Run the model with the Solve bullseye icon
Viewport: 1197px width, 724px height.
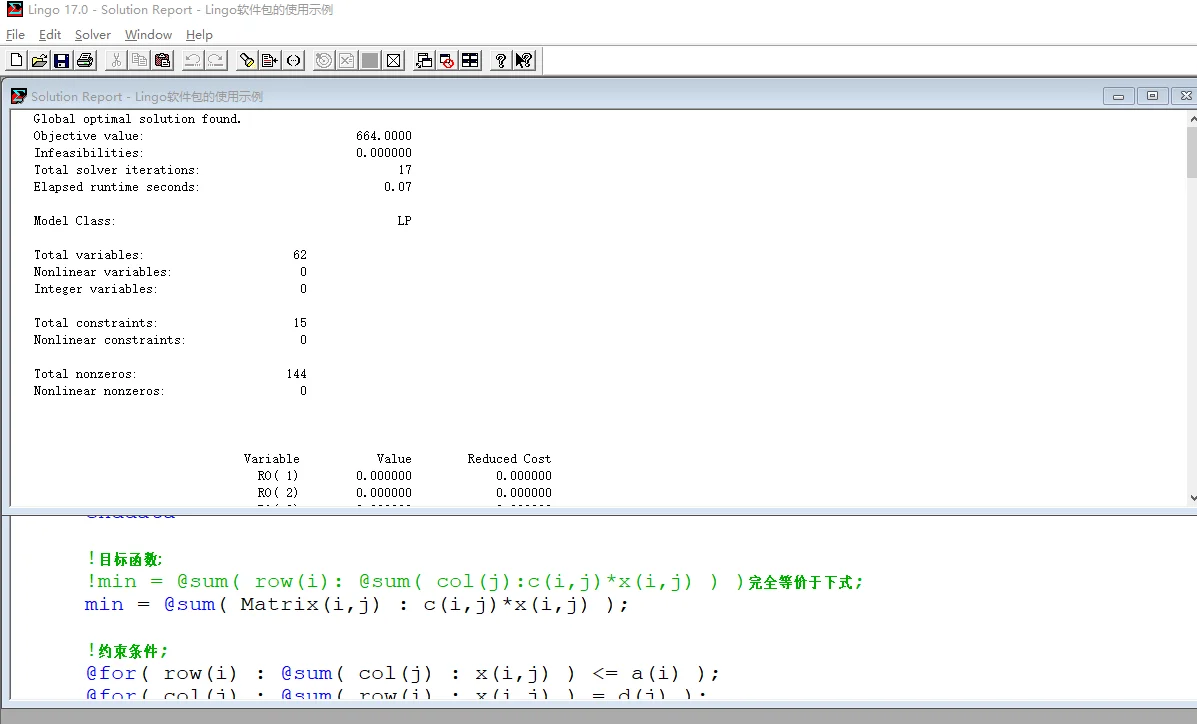(324, 60)
